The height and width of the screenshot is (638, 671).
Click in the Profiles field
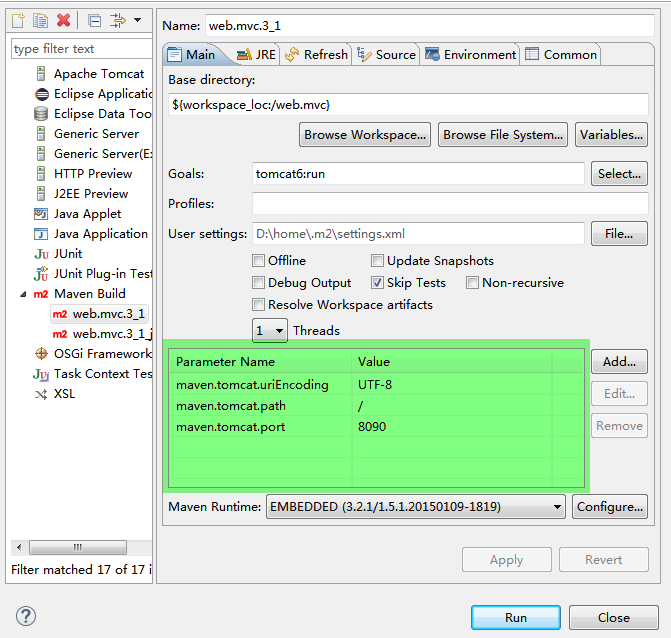tap(450, 204)
